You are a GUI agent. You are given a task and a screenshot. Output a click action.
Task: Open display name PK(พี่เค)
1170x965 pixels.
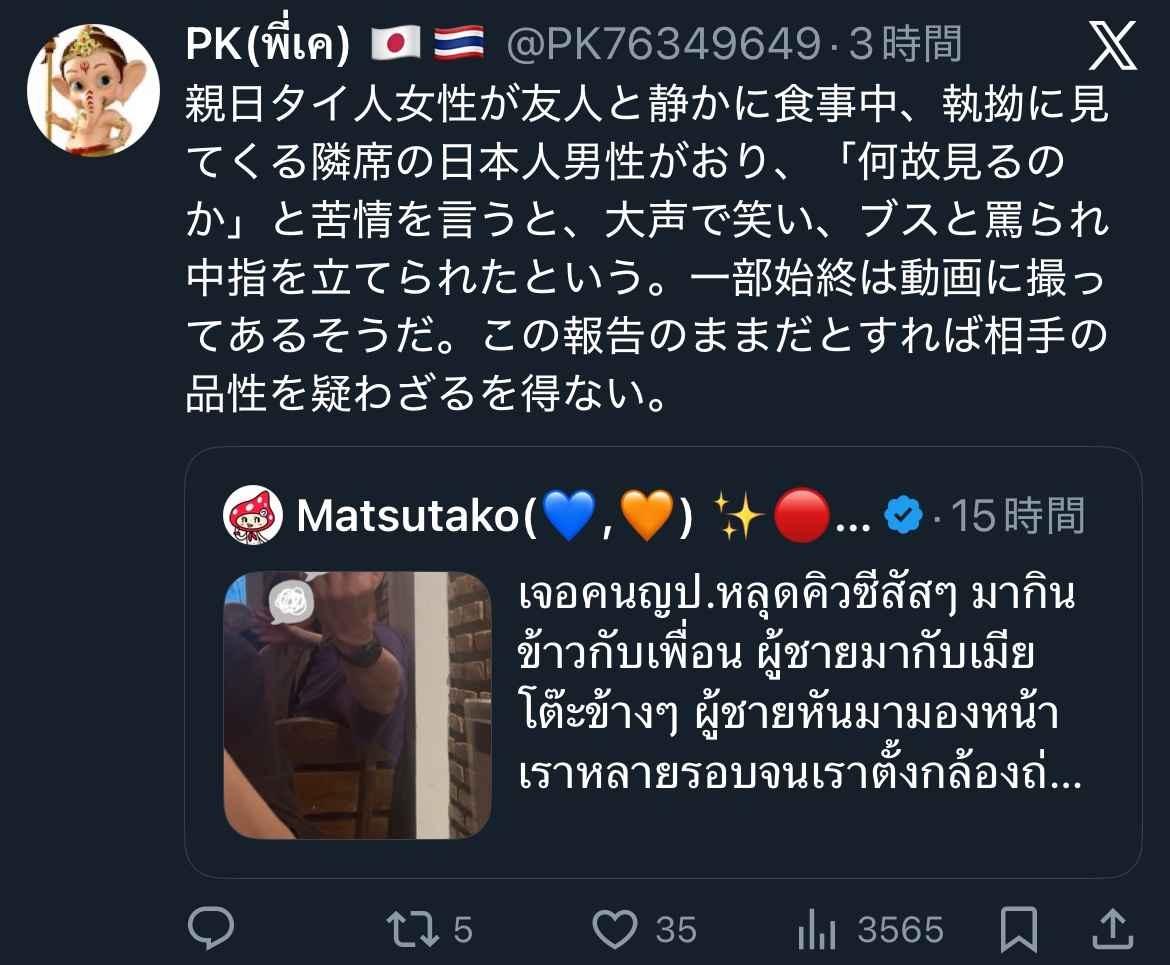[268, 44]
